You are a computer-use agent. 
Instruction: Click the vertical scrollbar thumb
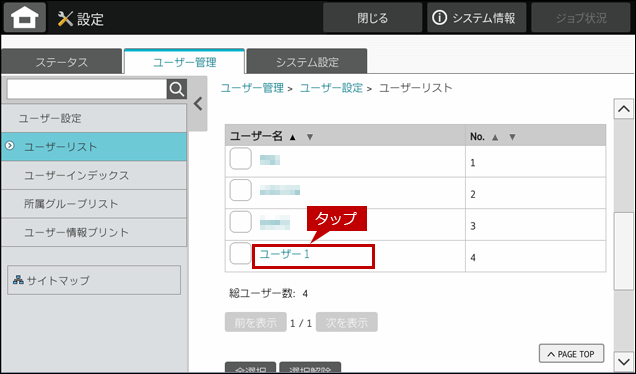pos(623,251)
